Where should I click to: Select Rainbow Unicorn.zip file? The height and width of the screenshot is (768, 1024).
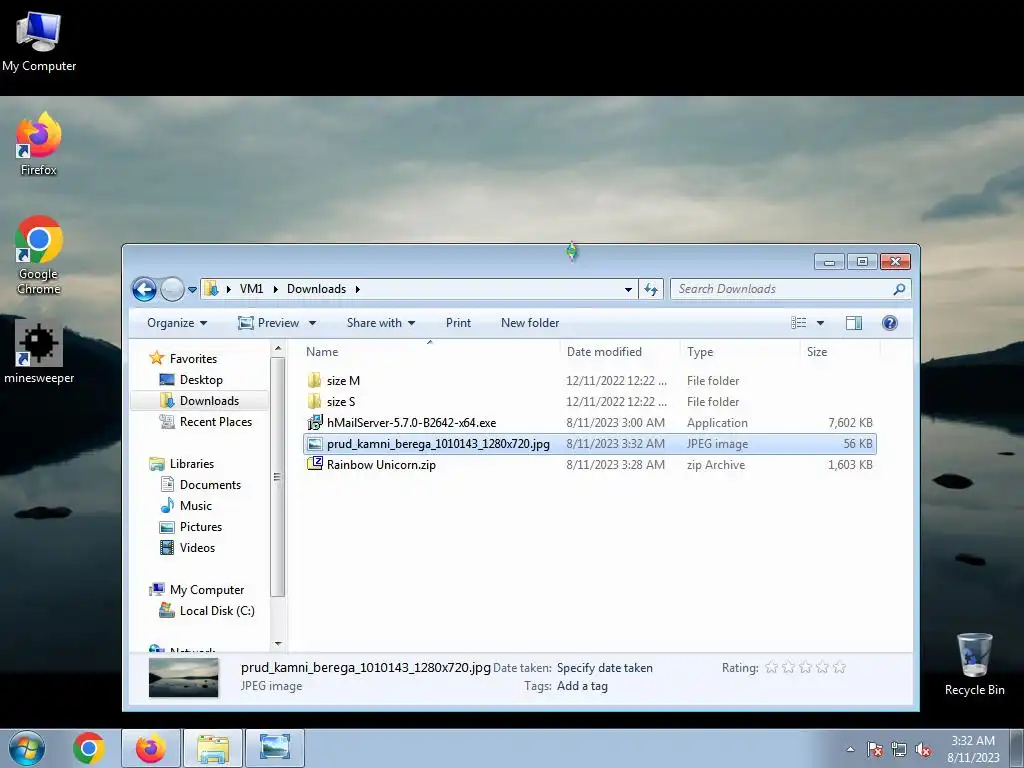pyautogui.click(x=590, y=464)
